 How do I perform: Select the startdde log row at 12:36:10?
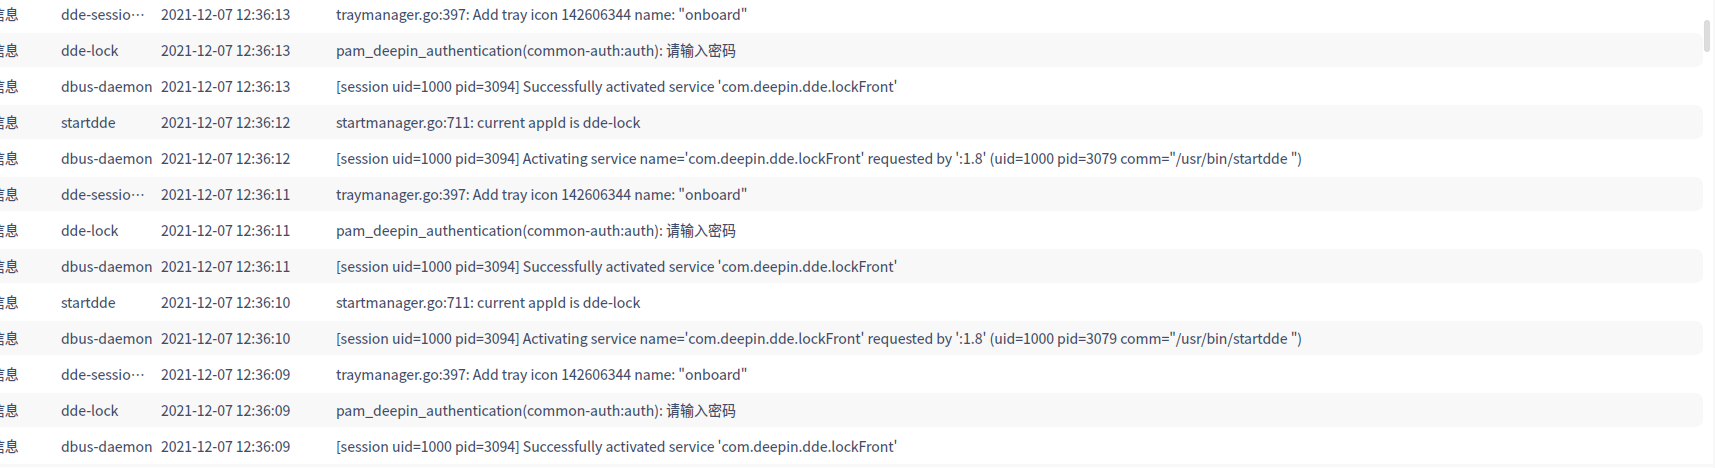(850, 303)
